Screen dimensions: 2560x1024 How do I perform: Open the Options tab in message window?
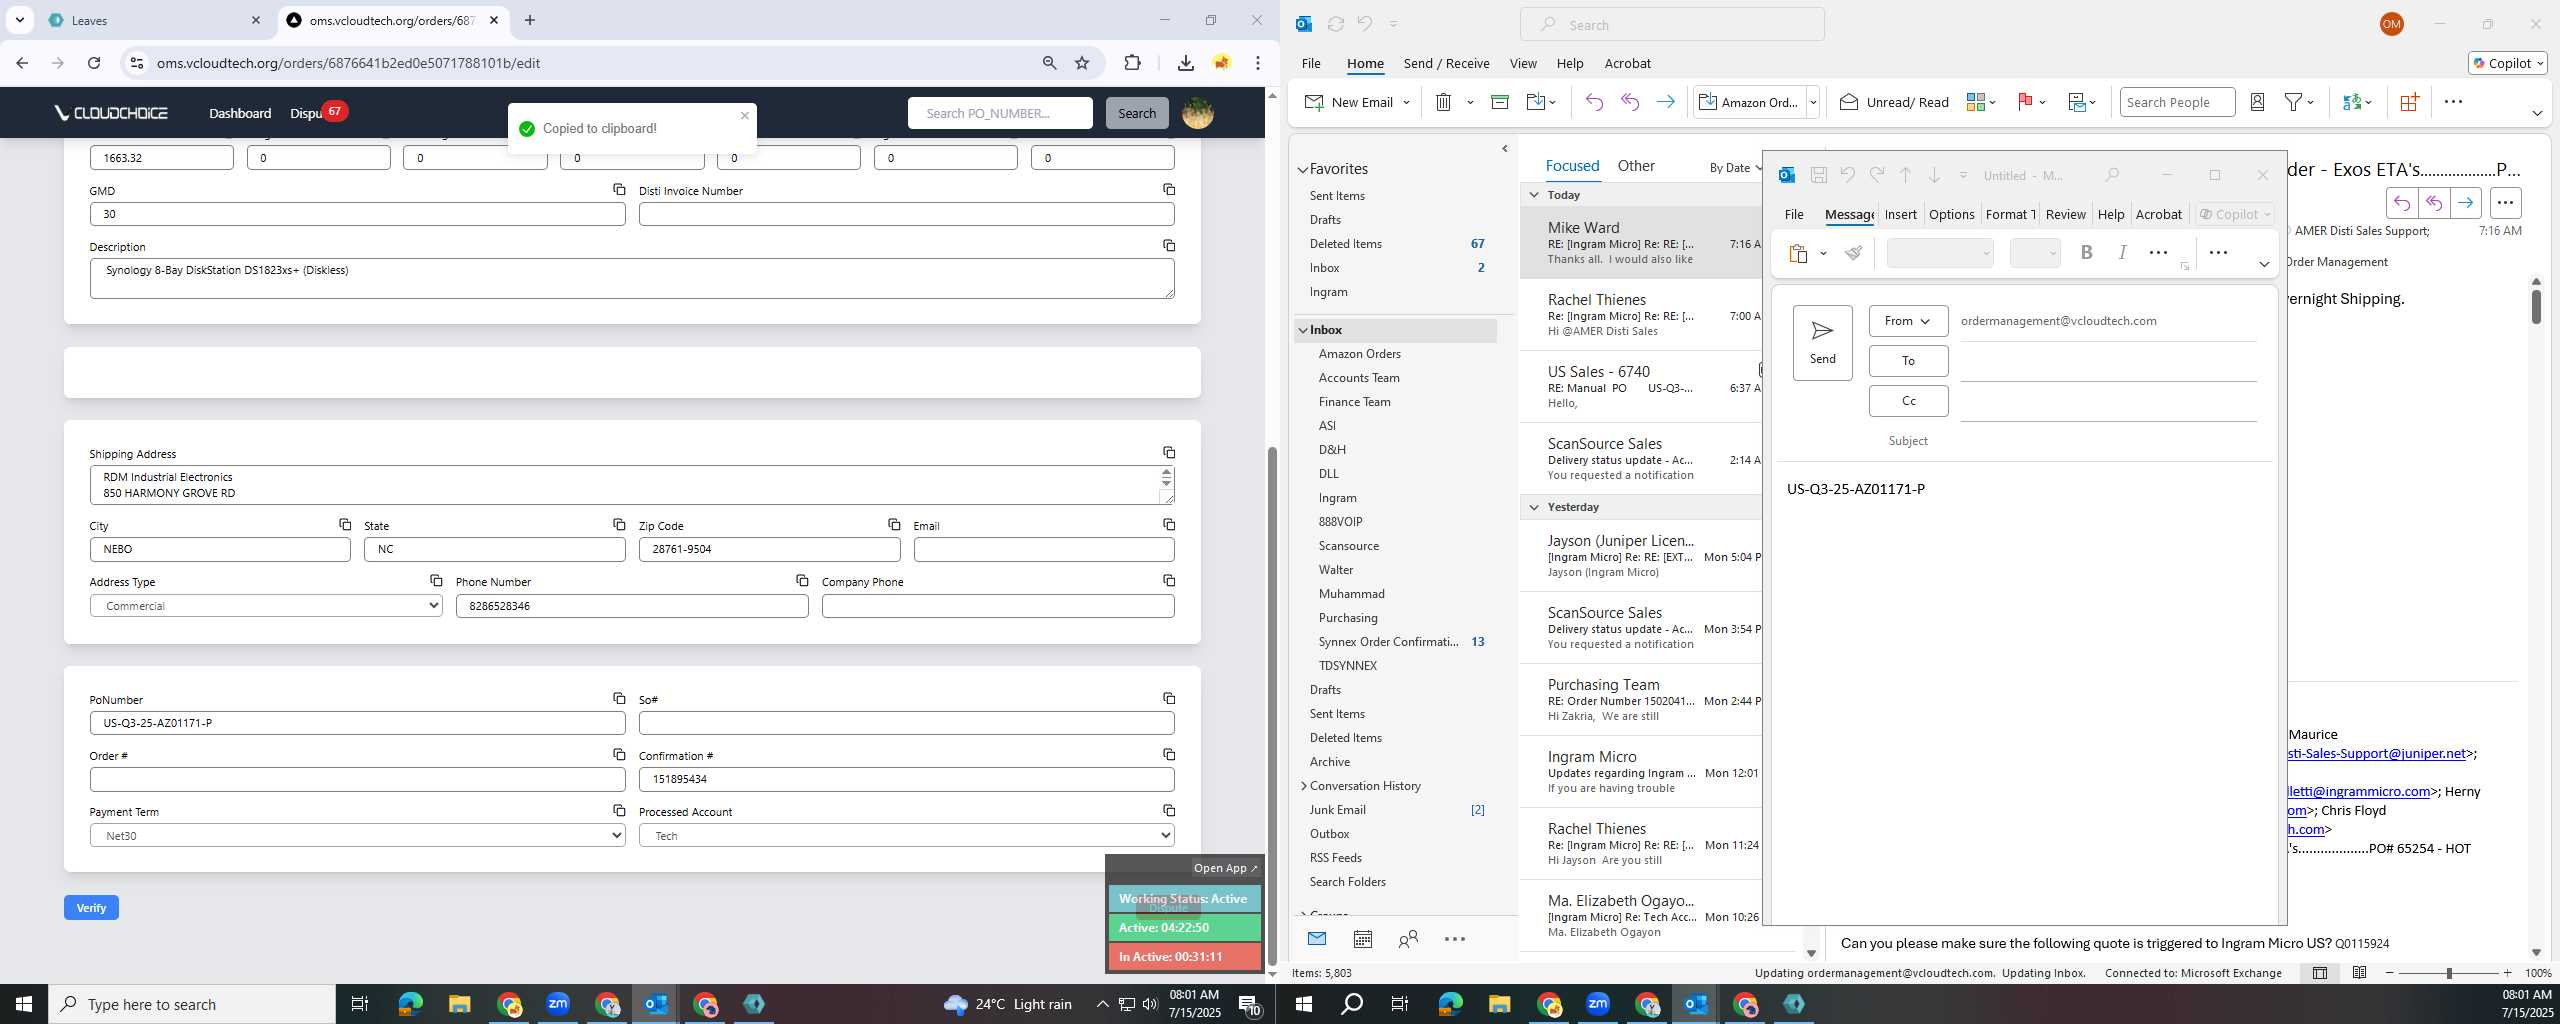[x=1951, y=214]
